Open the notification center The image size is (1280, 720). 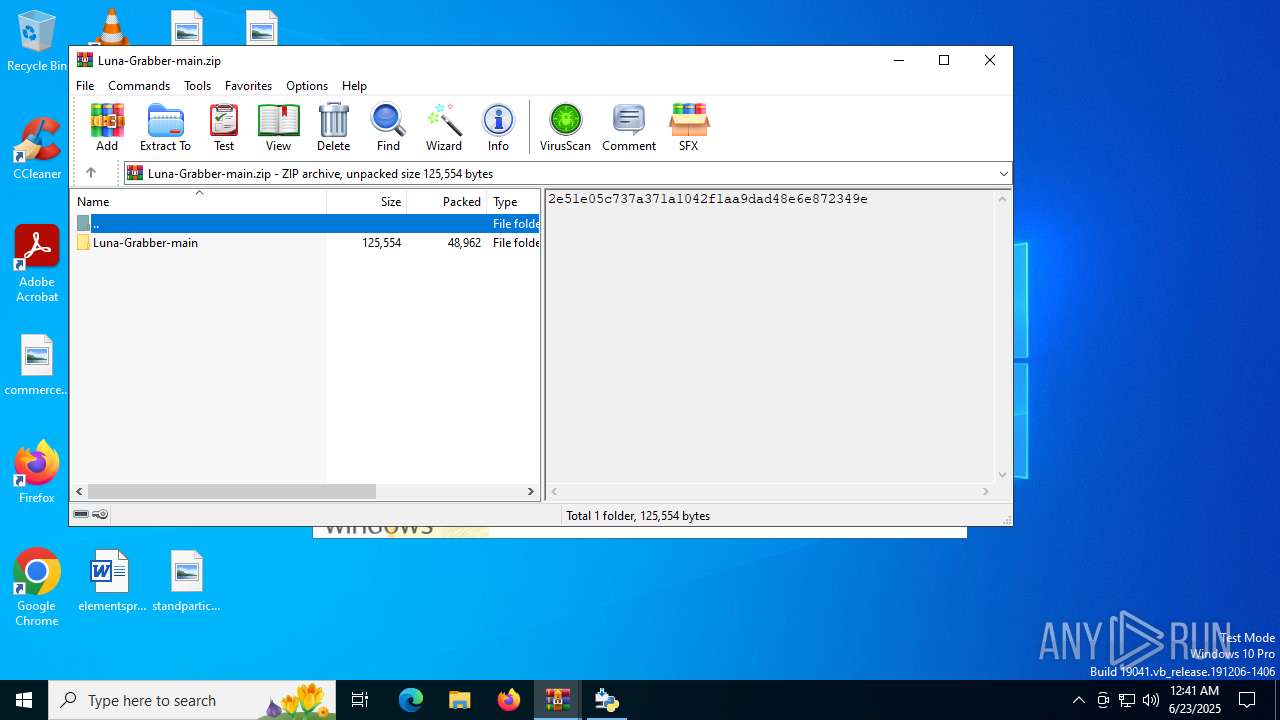click(1247, 700)
